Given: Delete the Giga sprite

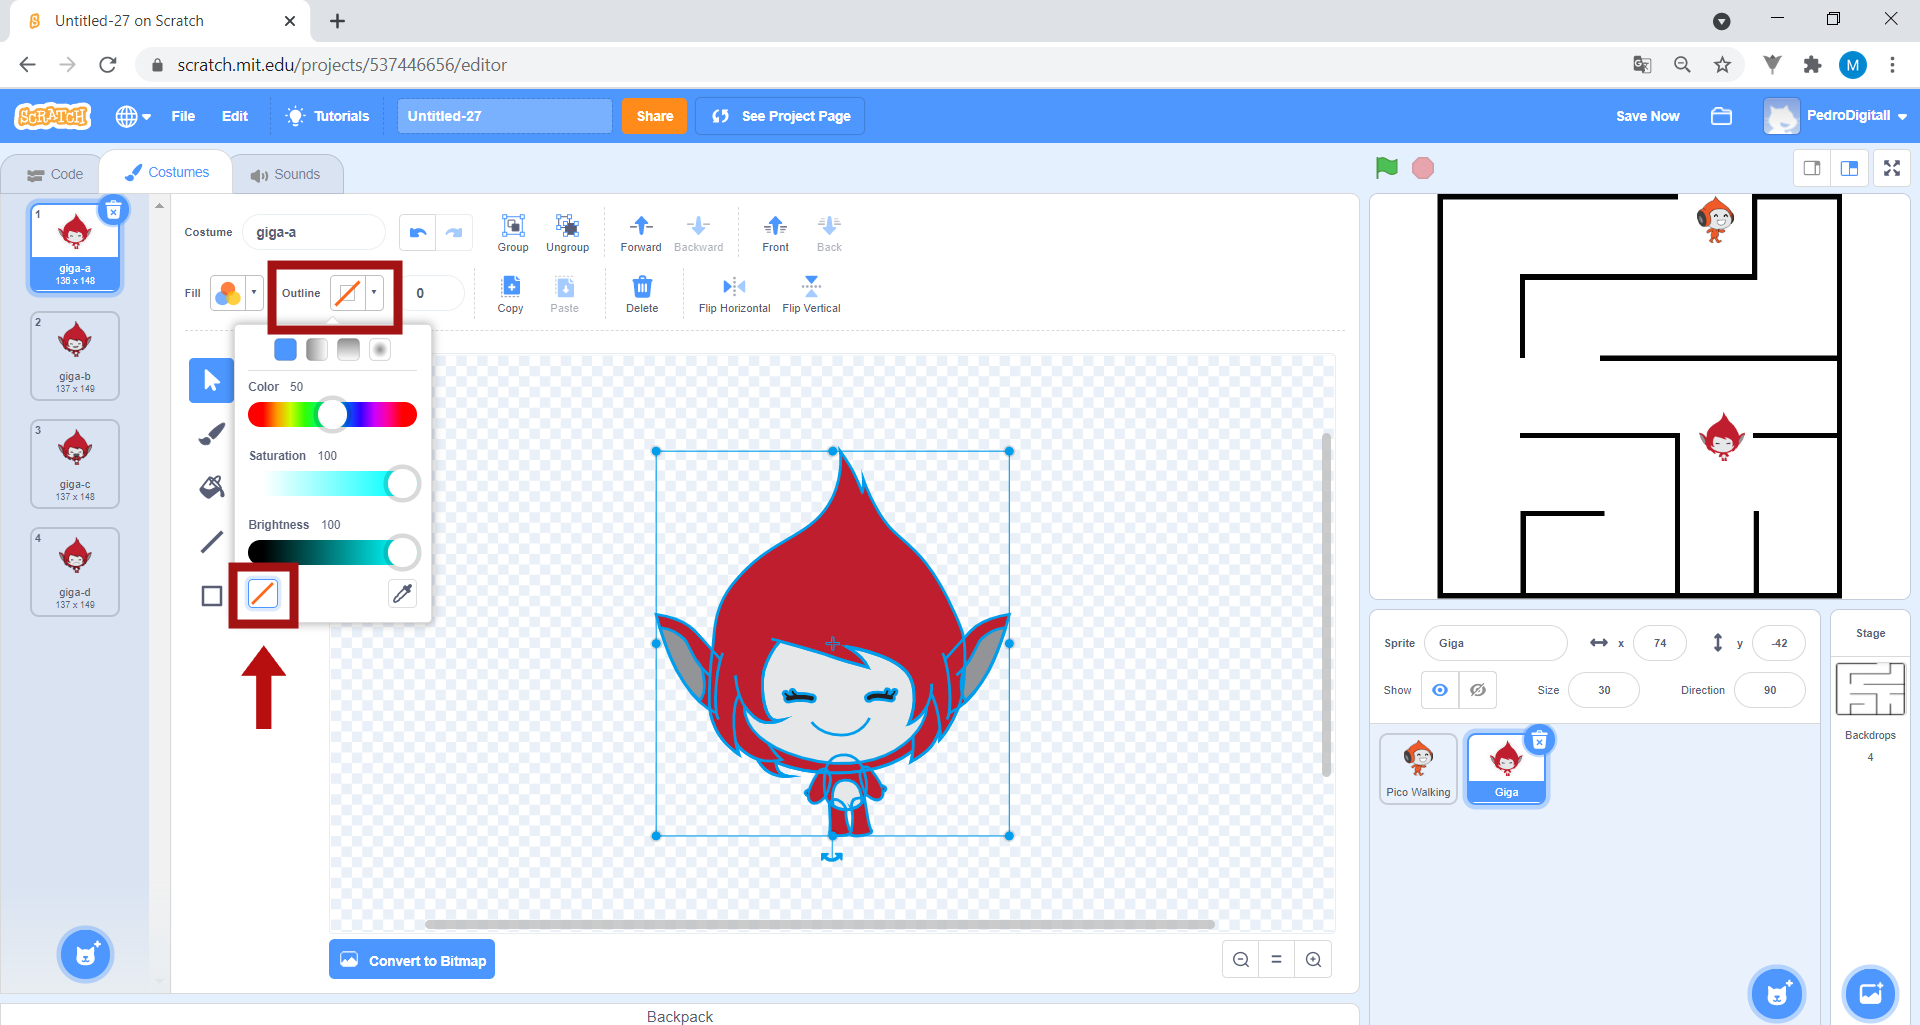Looking at the screenshot, I should (x=1540, y=740).
